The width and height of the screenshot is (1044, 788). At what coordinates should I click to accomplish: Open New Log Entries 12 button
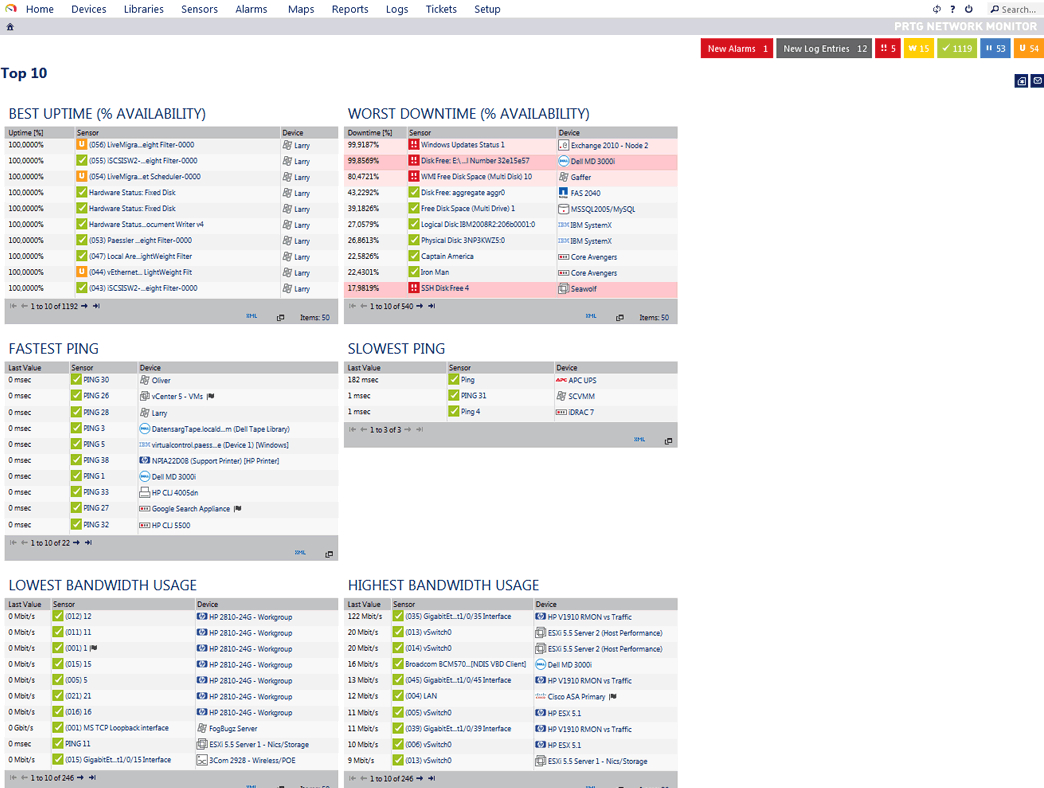tap(824, 49)
